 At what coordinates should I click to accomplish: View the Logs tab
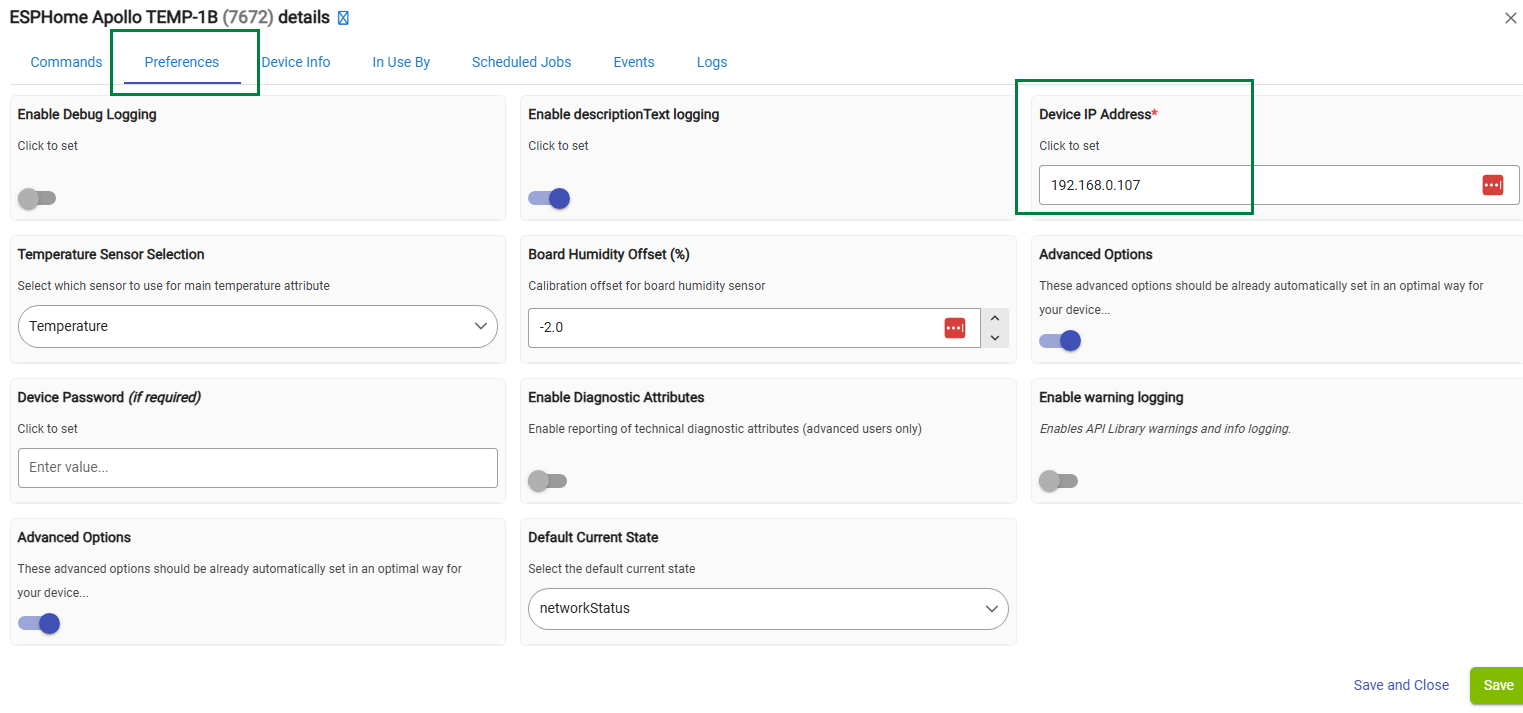[x=711, y=62]
